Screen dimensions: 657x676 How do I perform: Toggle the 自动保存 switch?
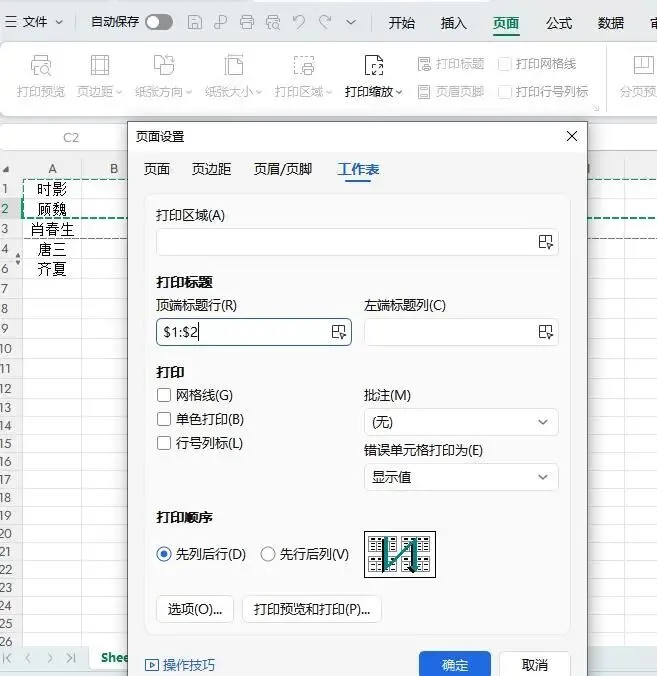[x=159, y=22]
